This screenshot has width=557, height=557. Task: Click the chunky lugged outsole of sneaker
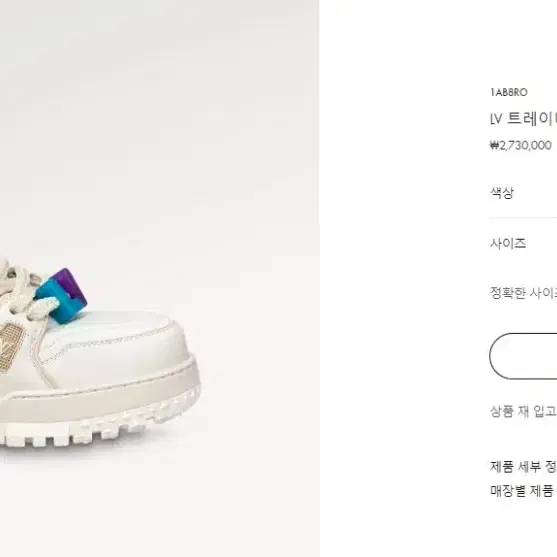[99, 421]
